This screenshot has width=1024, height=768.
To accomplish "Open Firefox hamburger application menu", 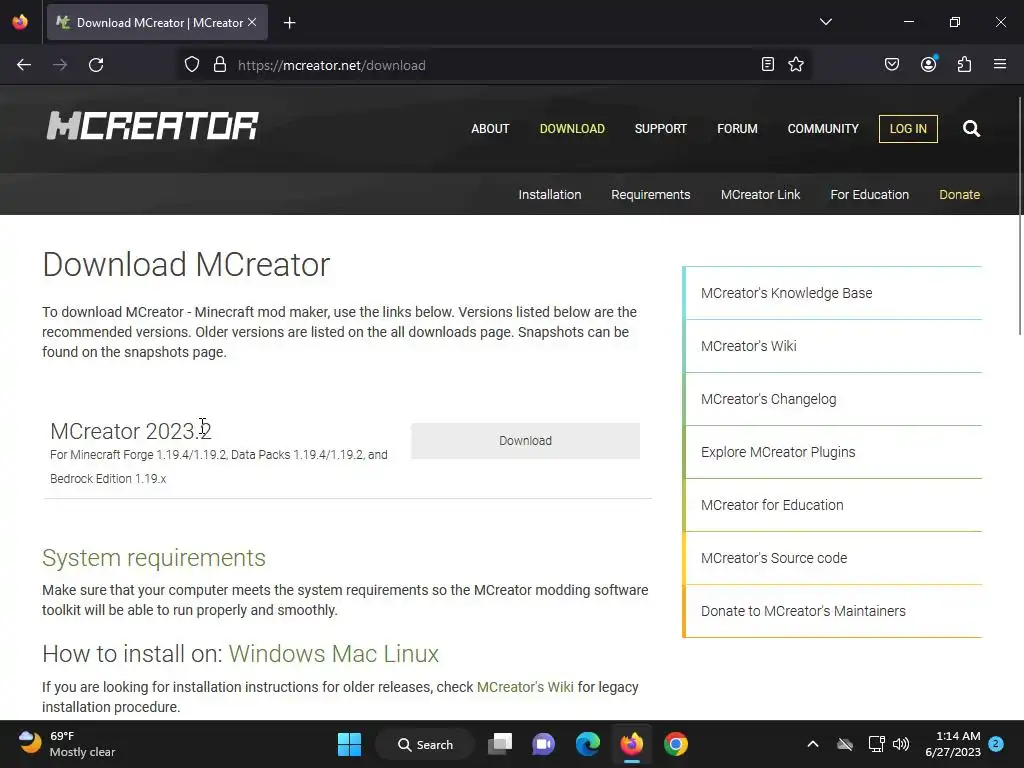I will coord(1000,64).
